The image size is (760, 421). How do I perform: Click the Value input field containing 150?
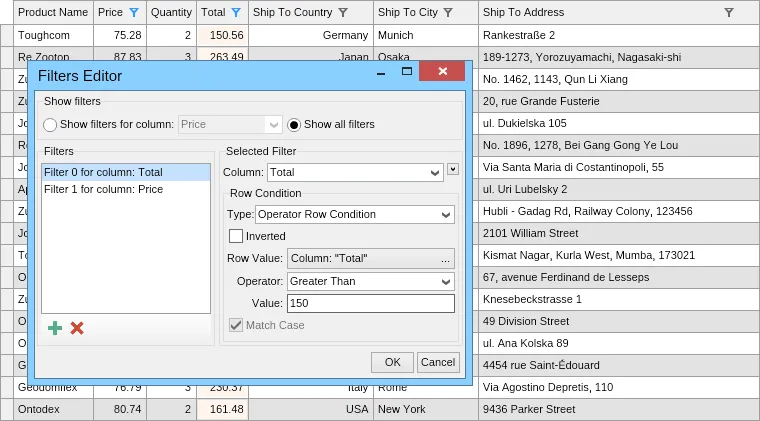tap(370, 304)
